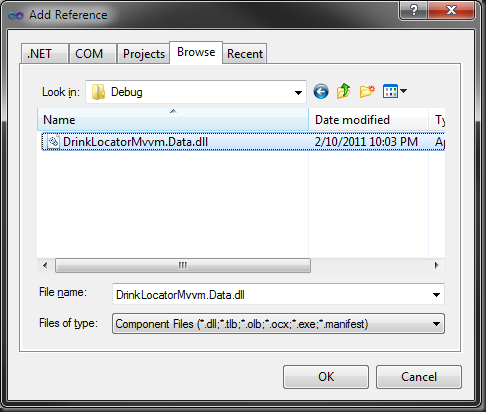
Task: Open the Projects tab
Action: tap(144, 53)
